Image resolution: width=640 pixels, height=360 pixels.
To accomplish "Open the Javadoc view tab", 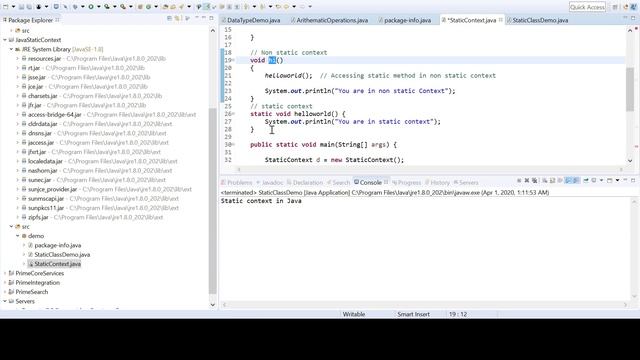I will tap(269, 182).
